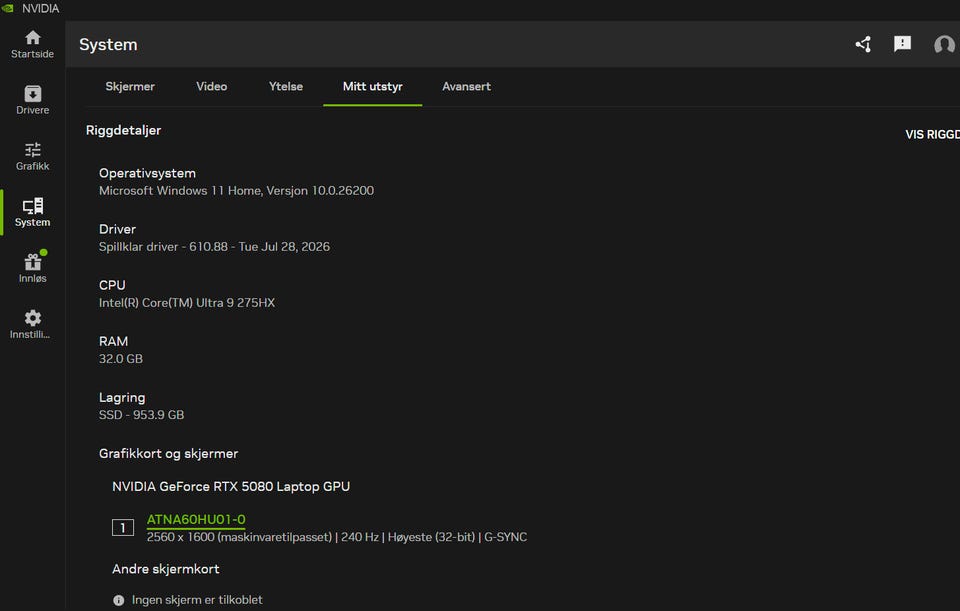This screenshot has height=611, width=960.
Task: Click the 2560 x 1600 display details line
Action: [337, 537]
